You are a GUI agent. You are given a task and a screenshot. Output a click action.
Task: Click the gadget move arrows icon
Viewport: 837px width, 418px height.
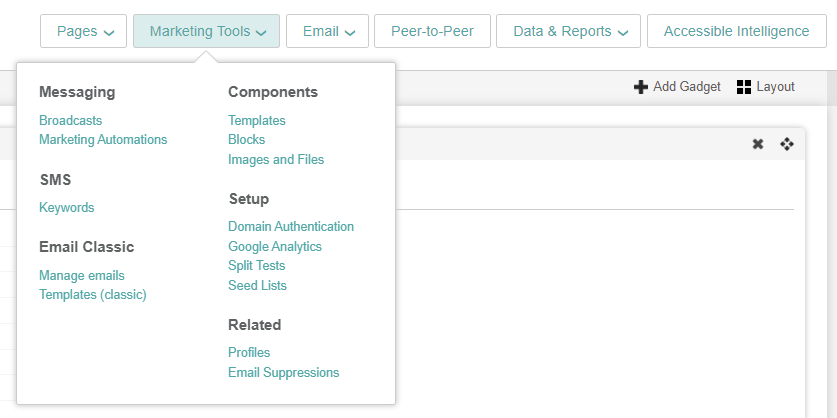(x=787, y=144)
